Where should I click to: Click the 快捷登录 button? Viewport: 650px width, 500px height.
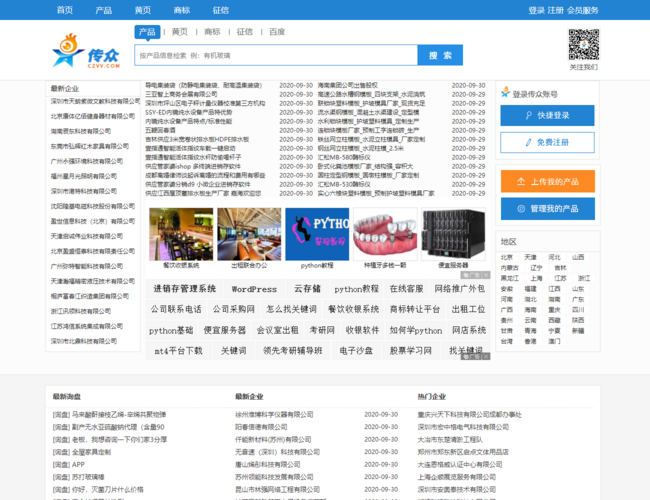point(547,115)
